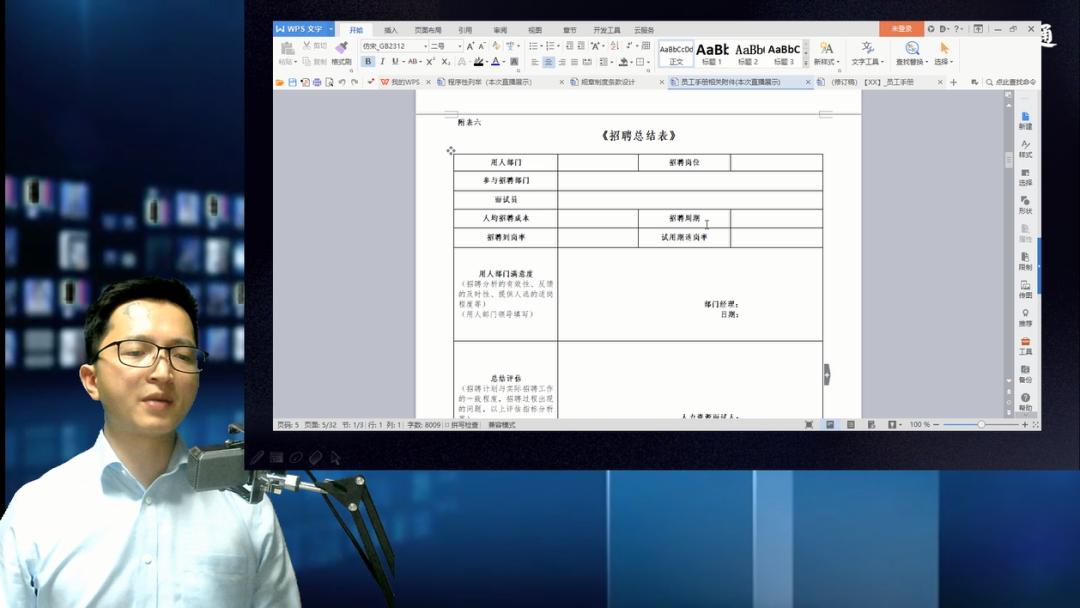
Task: Switch to the 插入 ribbon tab
Action: click(x=388, y=30)
